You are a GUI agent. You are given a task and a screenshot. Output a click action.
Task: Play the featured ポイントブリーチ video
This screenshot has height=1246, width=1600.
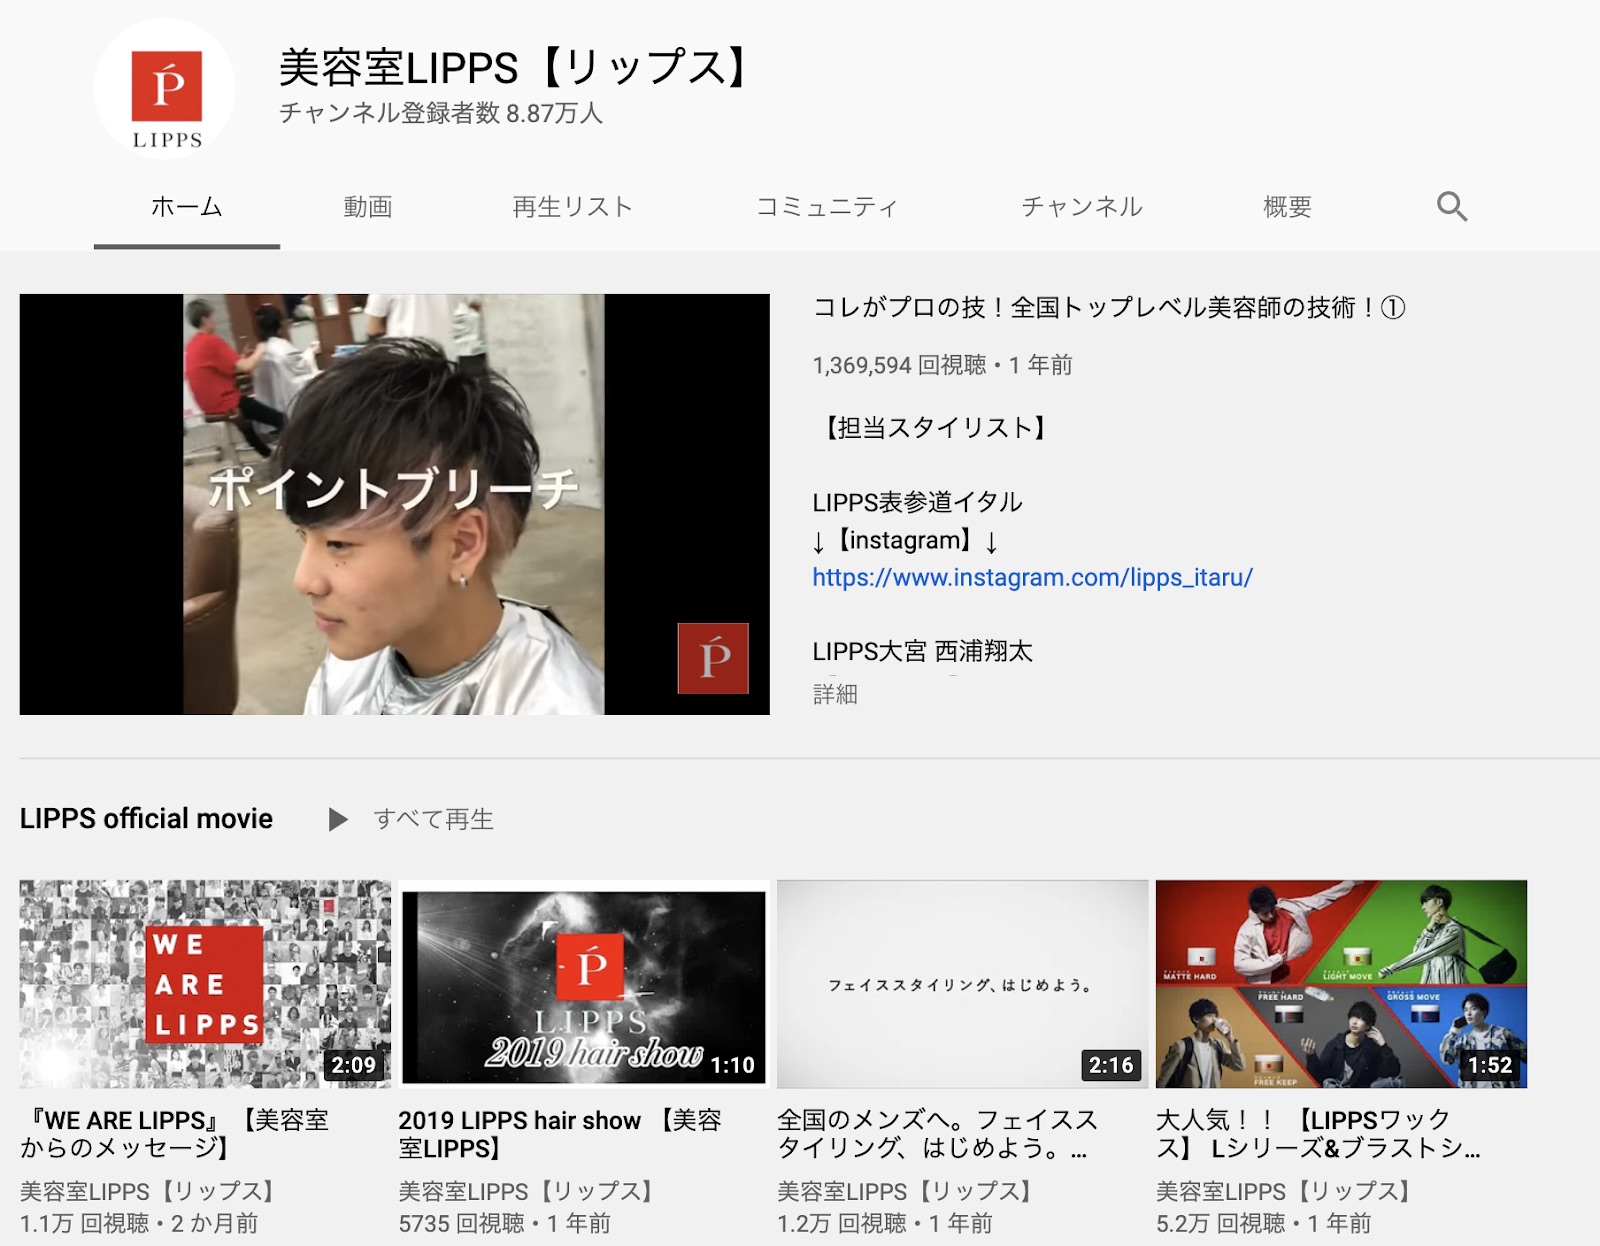coord(394,504)
